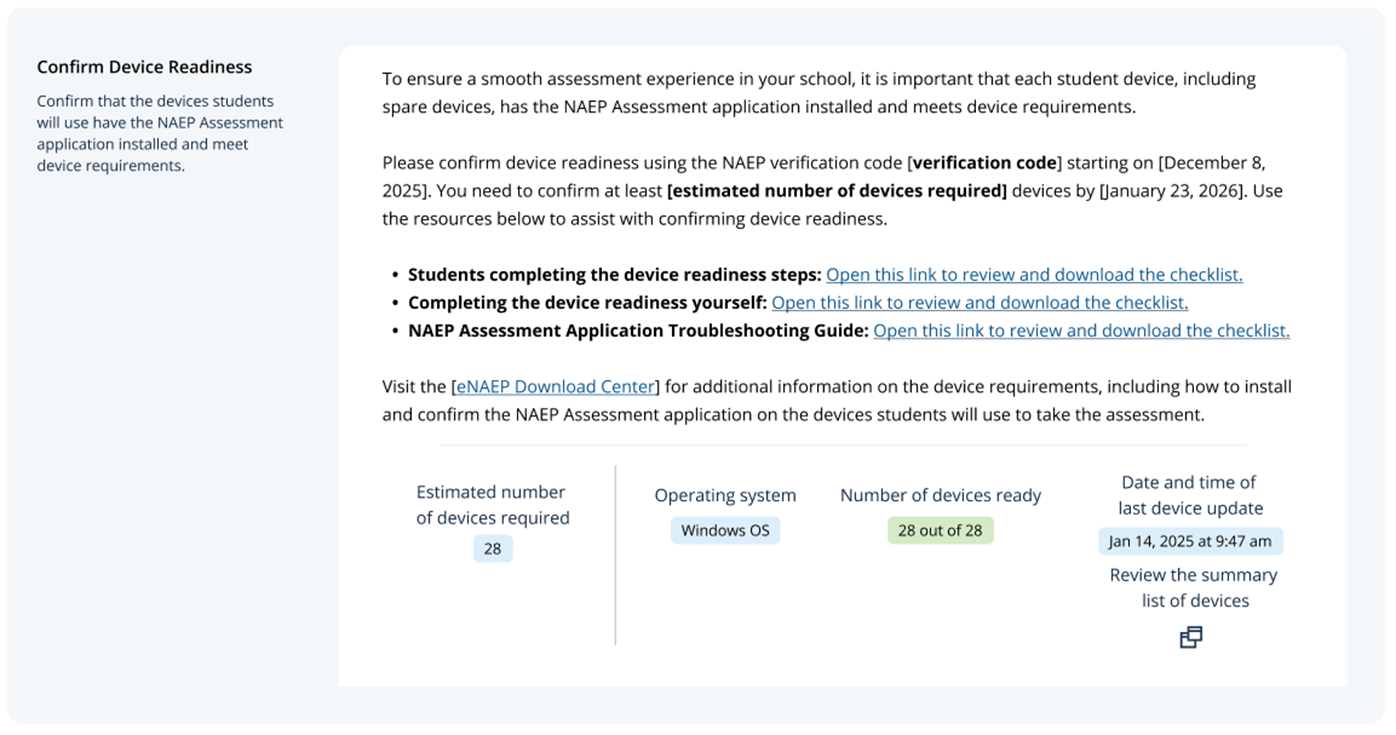This screenshot has height=735, width=1396.
Task: Click the "Number of devices ready" label
Action: [940, 496]
